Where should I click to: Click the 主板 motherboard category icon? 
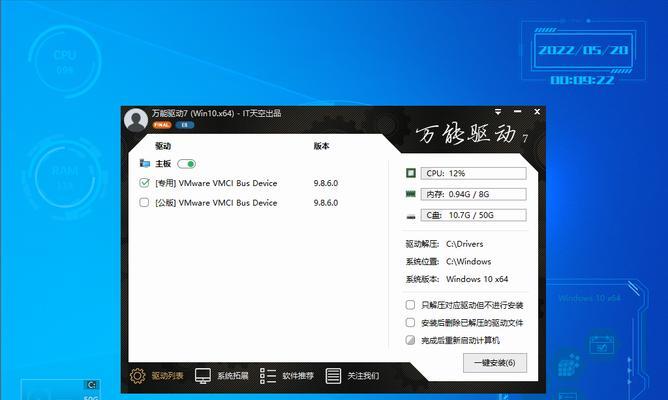(x=145, y=163)
